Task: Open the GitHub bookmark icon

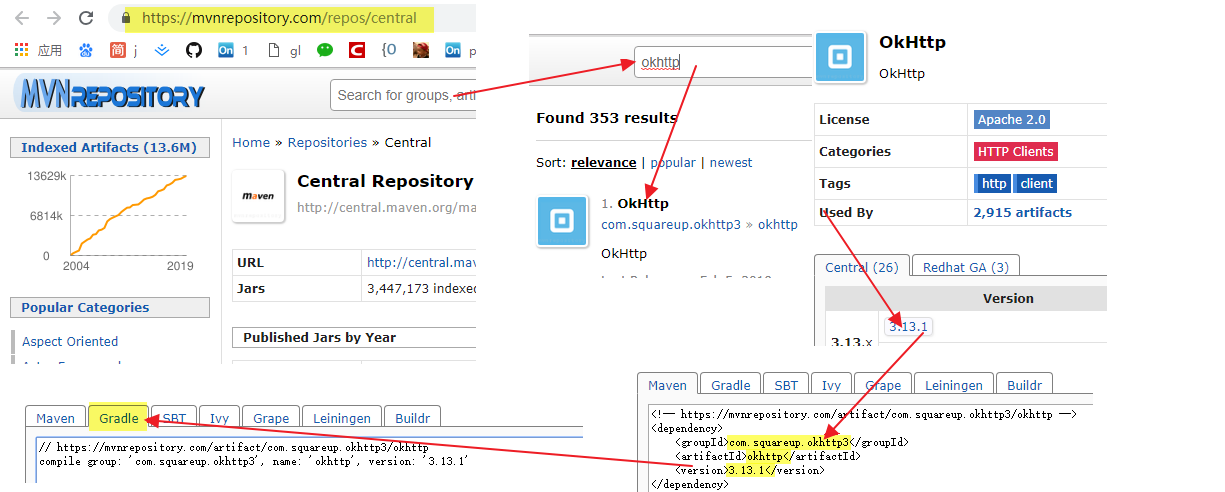Action: click(194, 50)
